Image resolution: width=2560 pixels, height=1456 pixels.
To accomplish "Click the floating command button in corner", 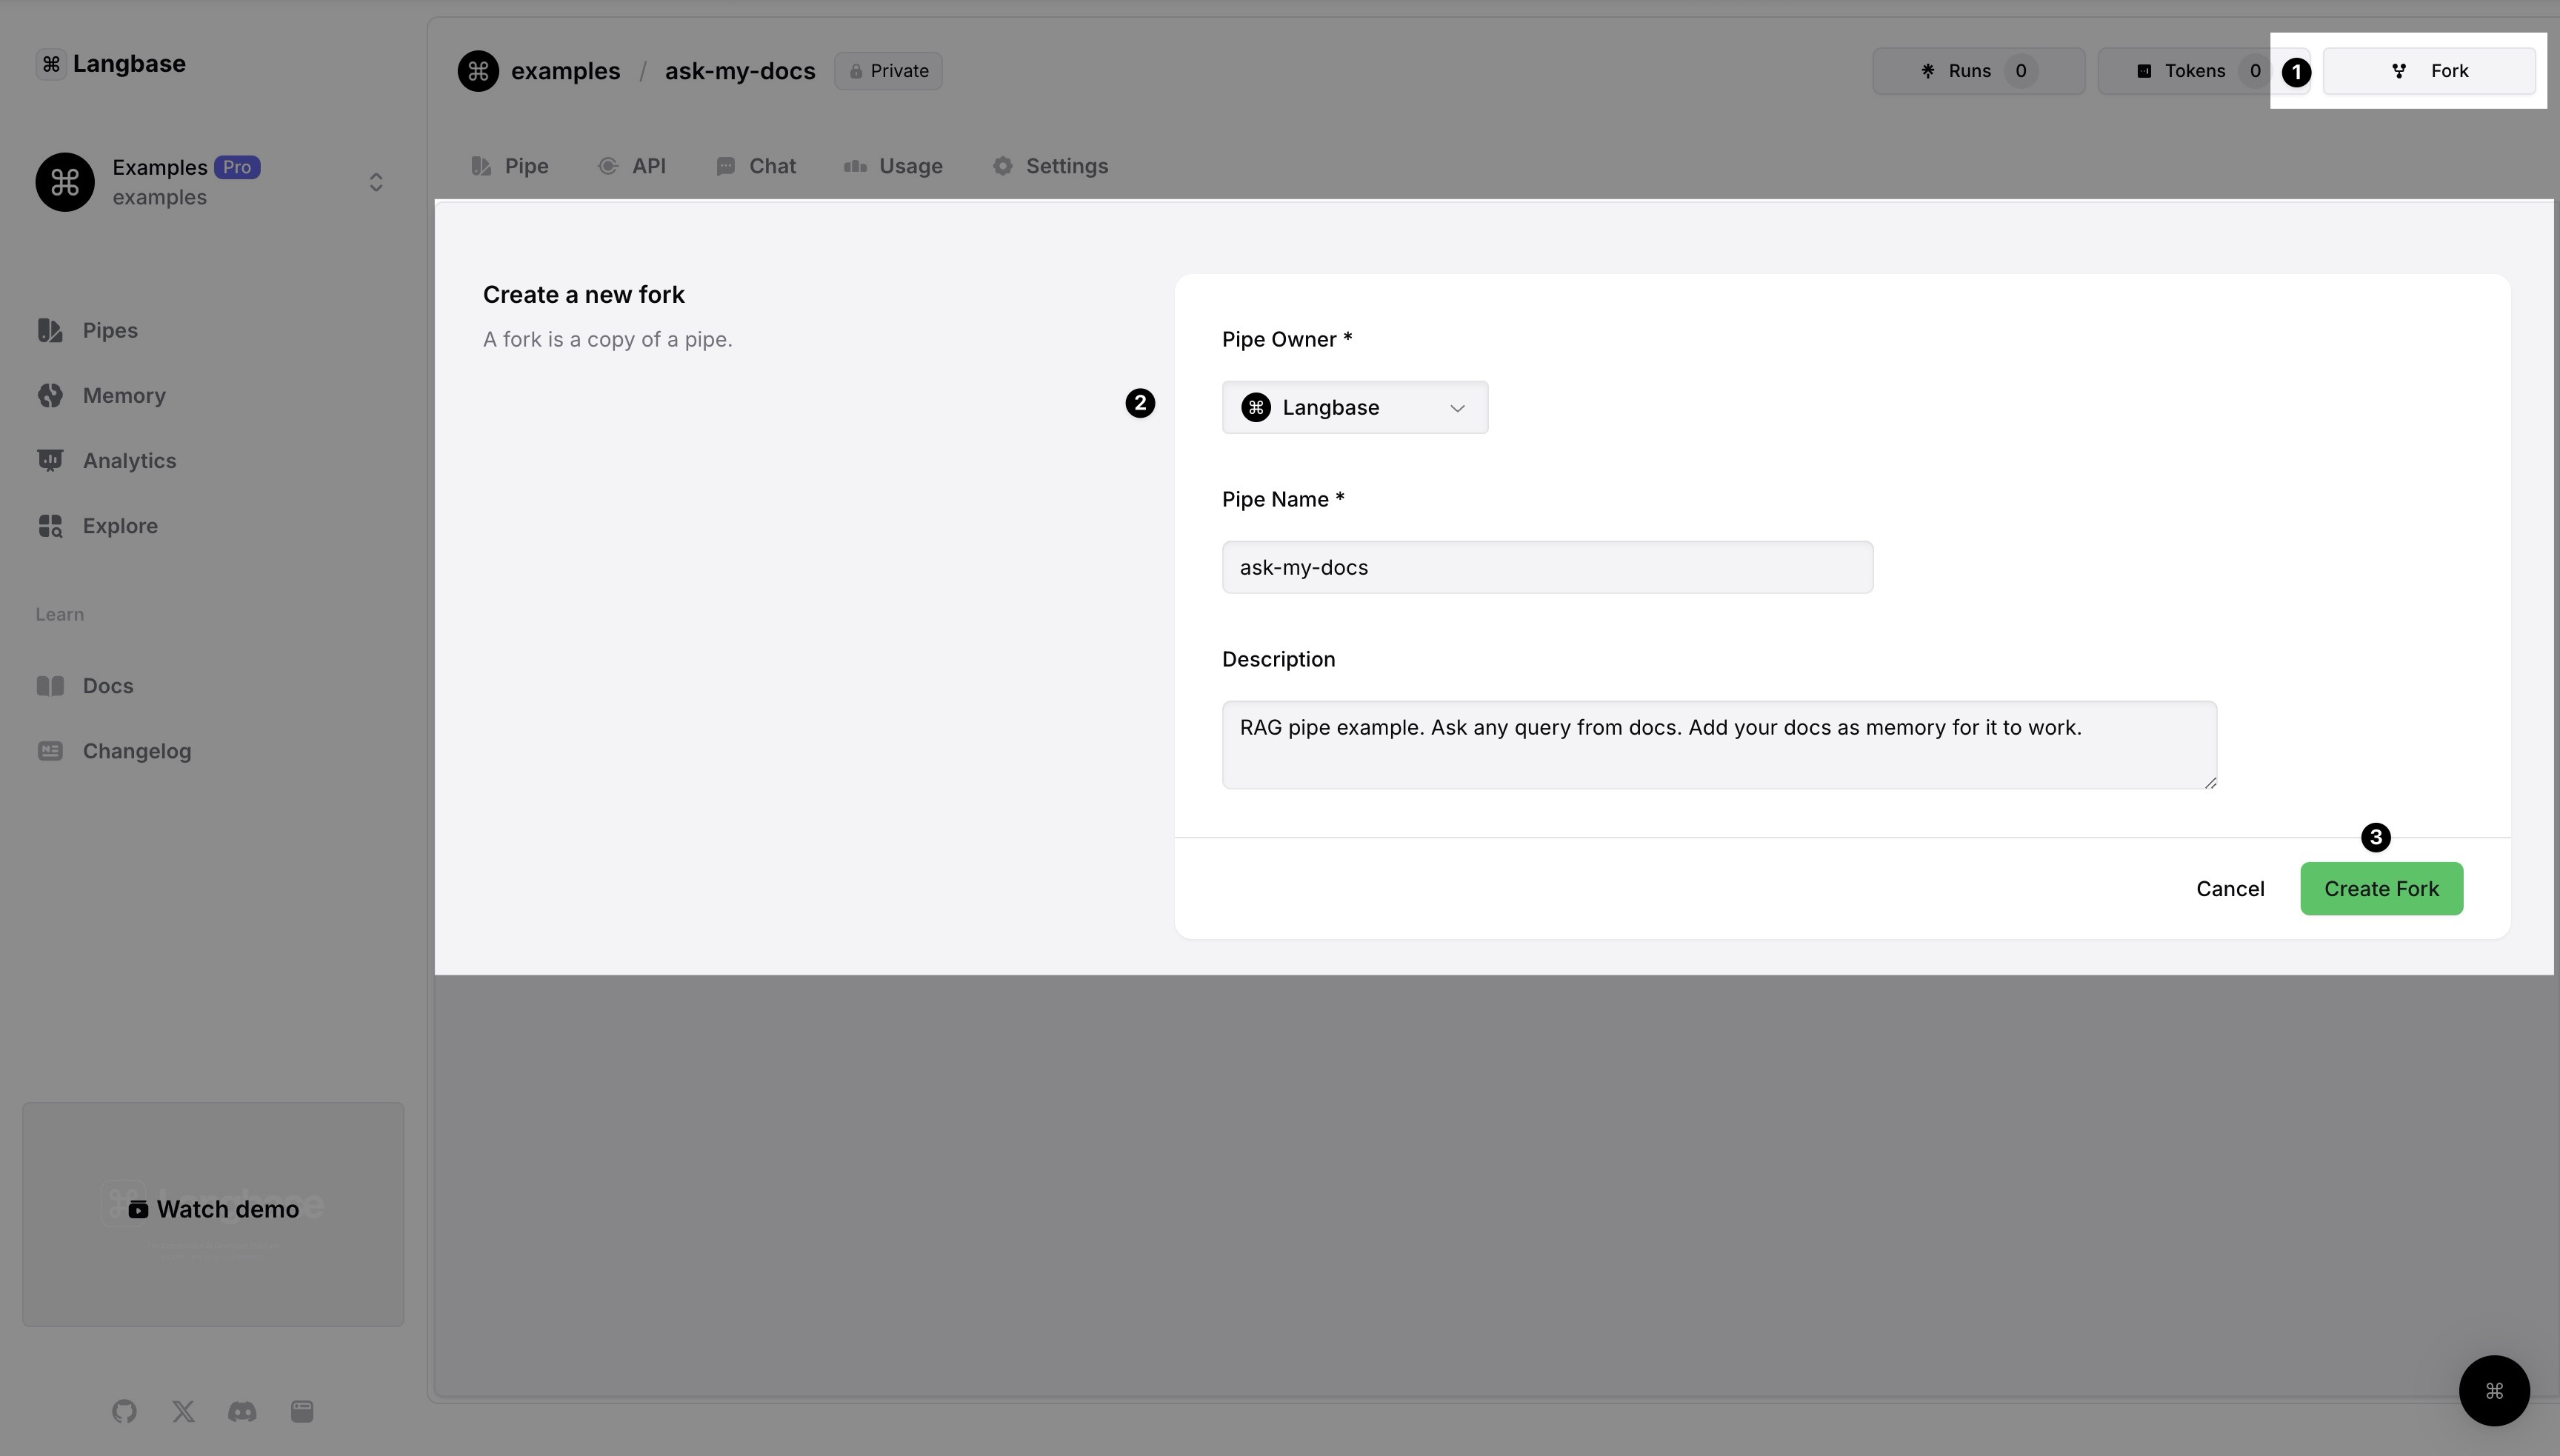I will click(2494, 1390).
